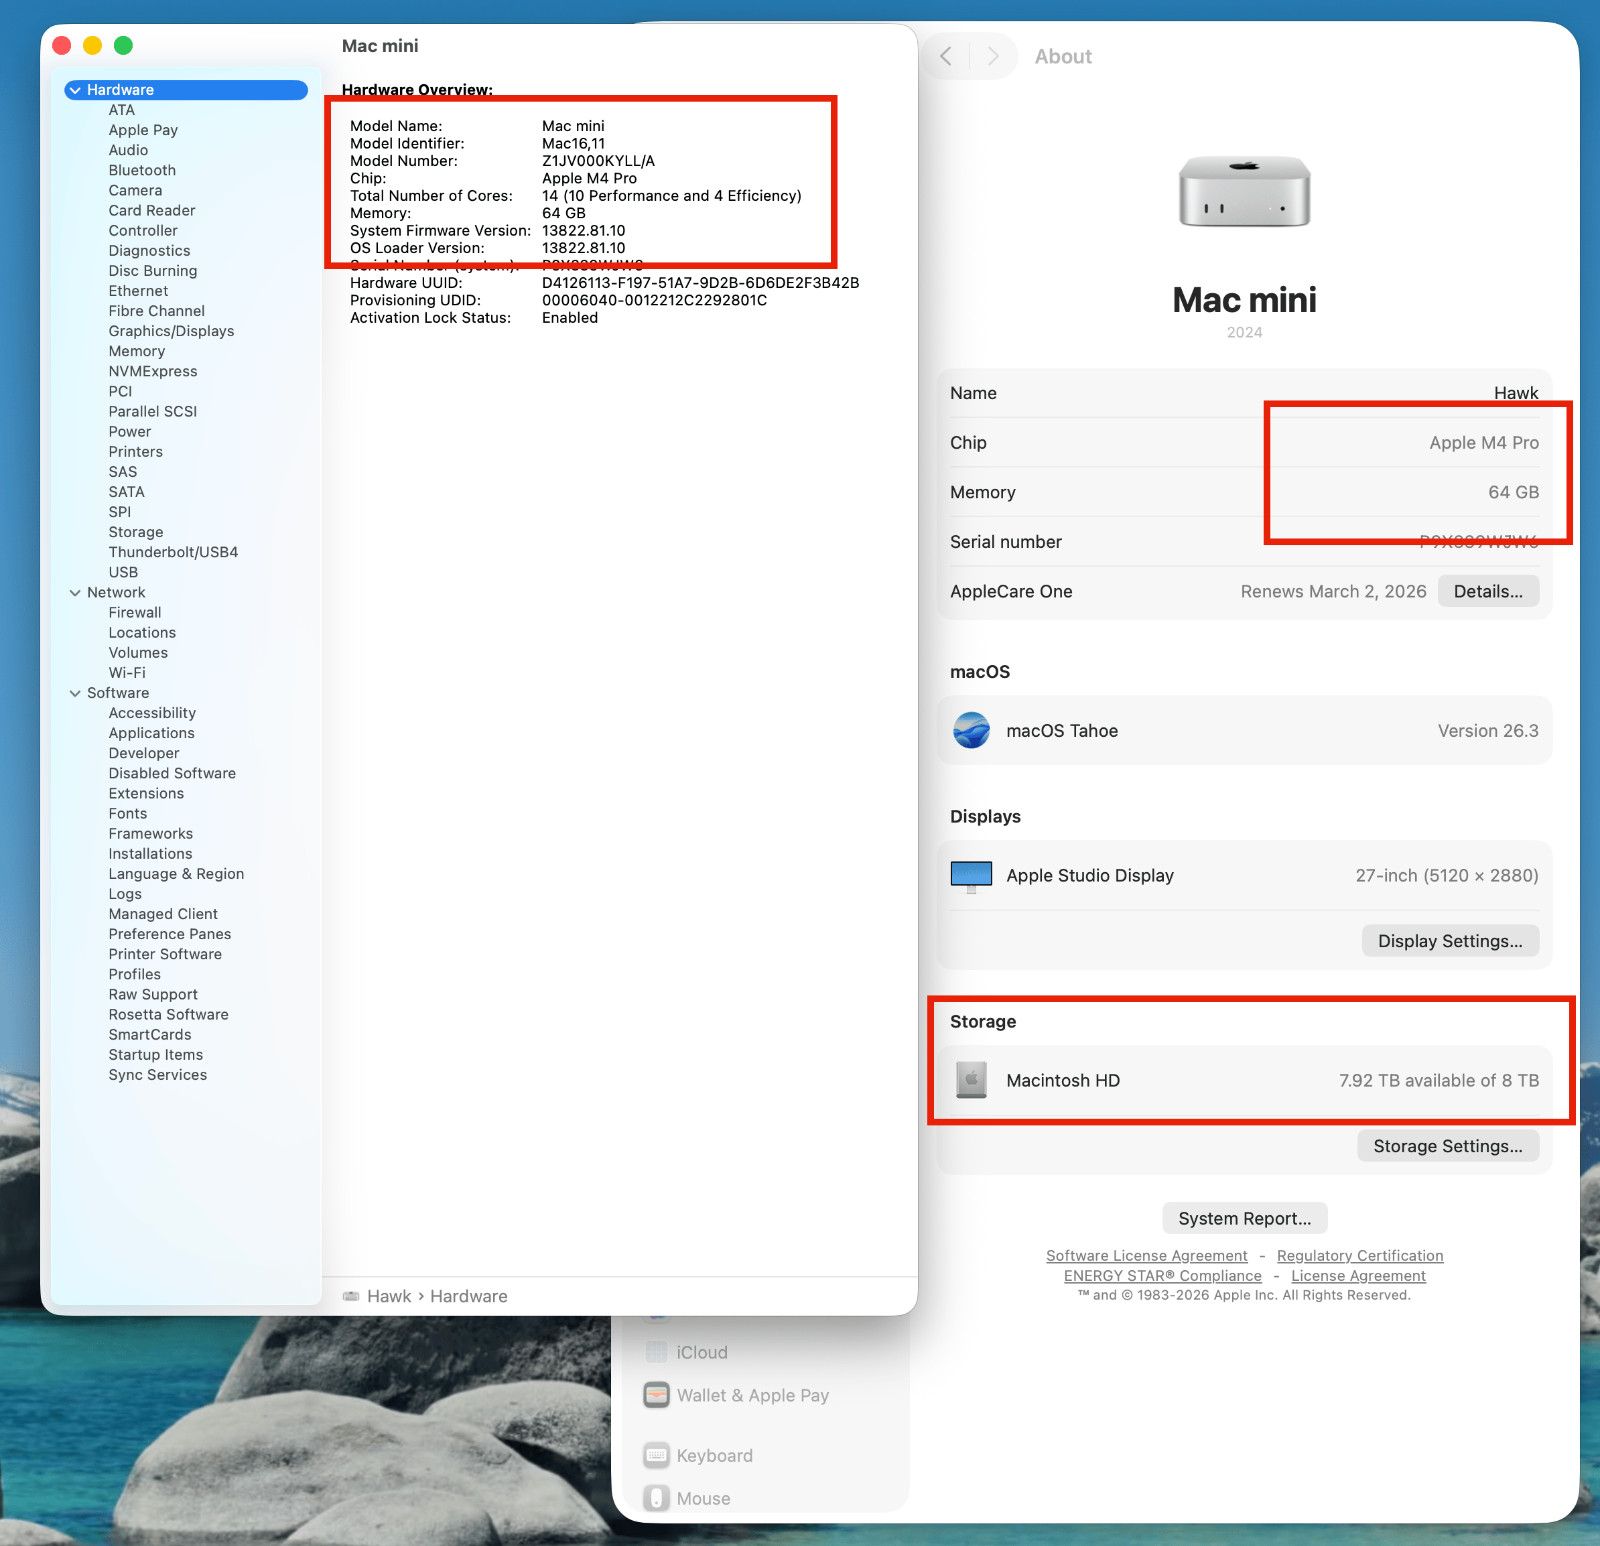The width and height of the screenshot is (1600, 1546).
Task: Click the Keyboard icon in Settings sidebar
Action: point(656,1455)
